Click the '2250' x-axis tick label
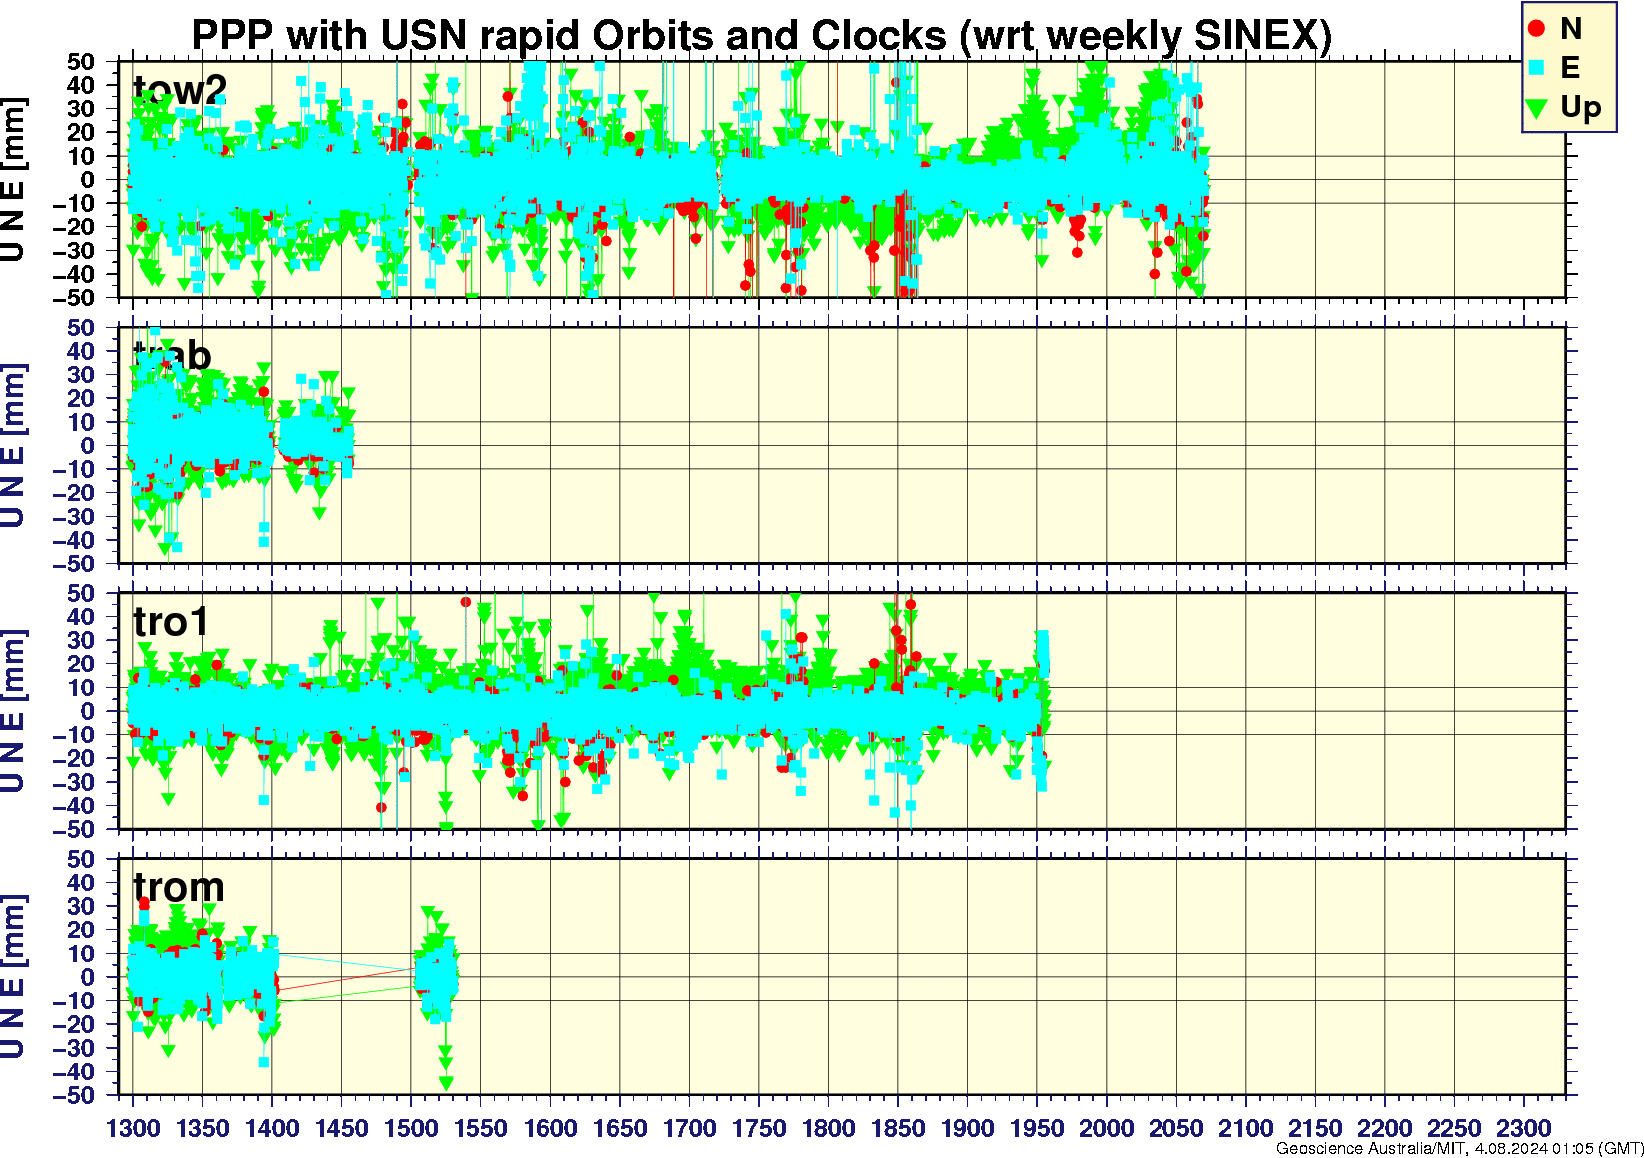The height and width of the screenshot is (1158, 1644). point(1454,1128)
